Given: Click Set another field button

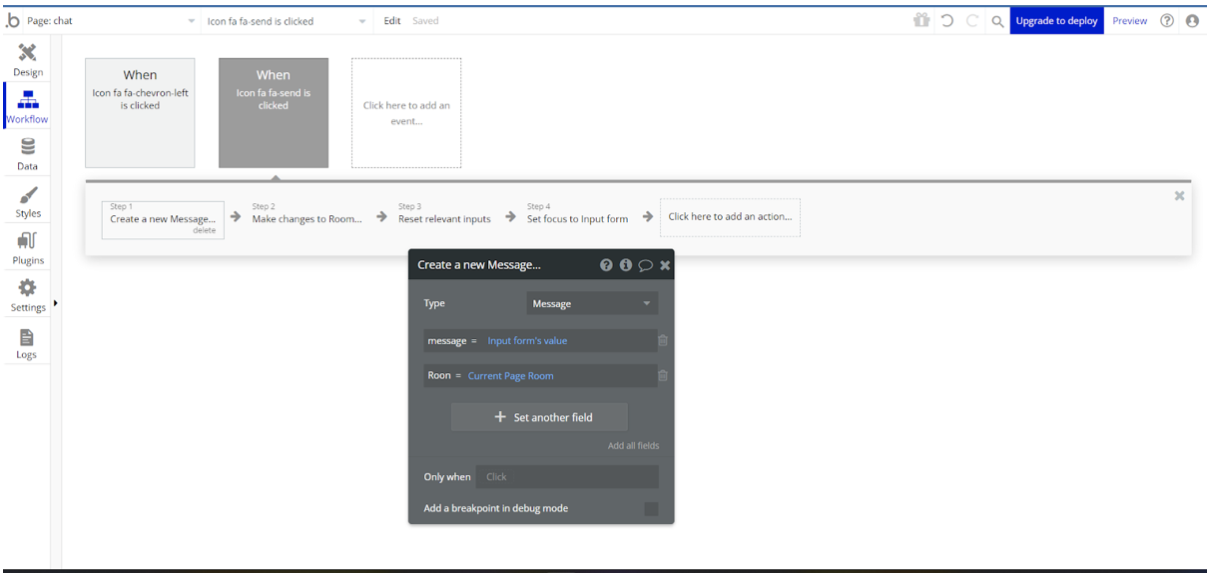Looking at the screenshot, I should [x=539, y=417].
